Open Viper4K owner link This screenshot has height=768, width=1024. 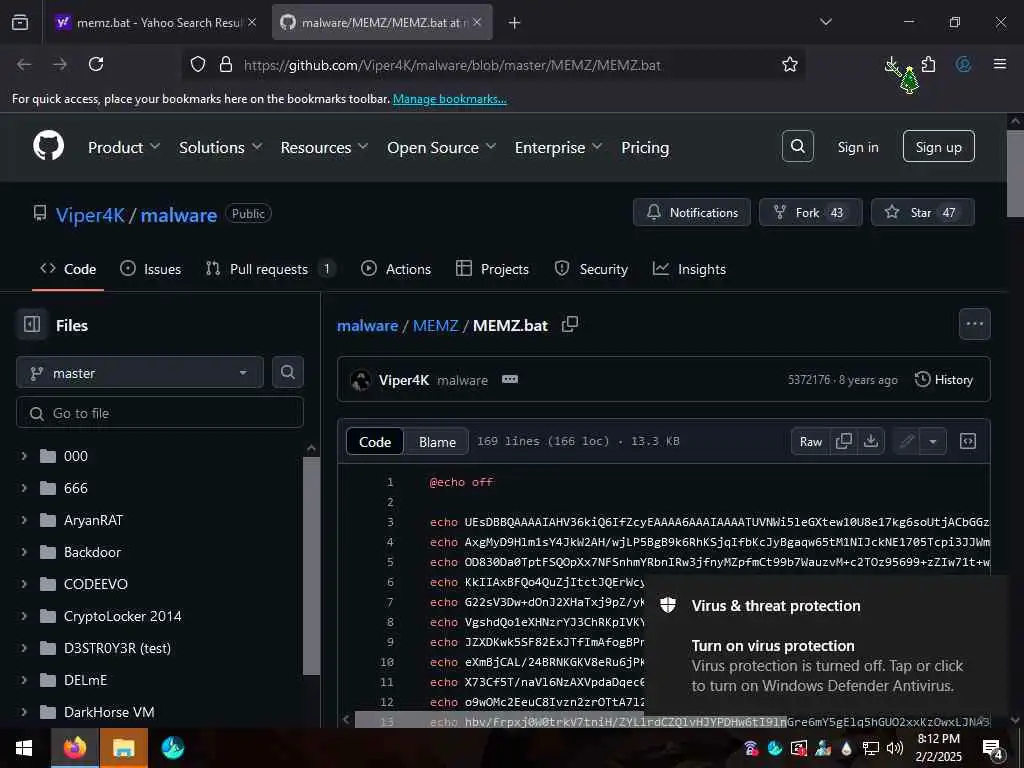click(x=89, y=215)
